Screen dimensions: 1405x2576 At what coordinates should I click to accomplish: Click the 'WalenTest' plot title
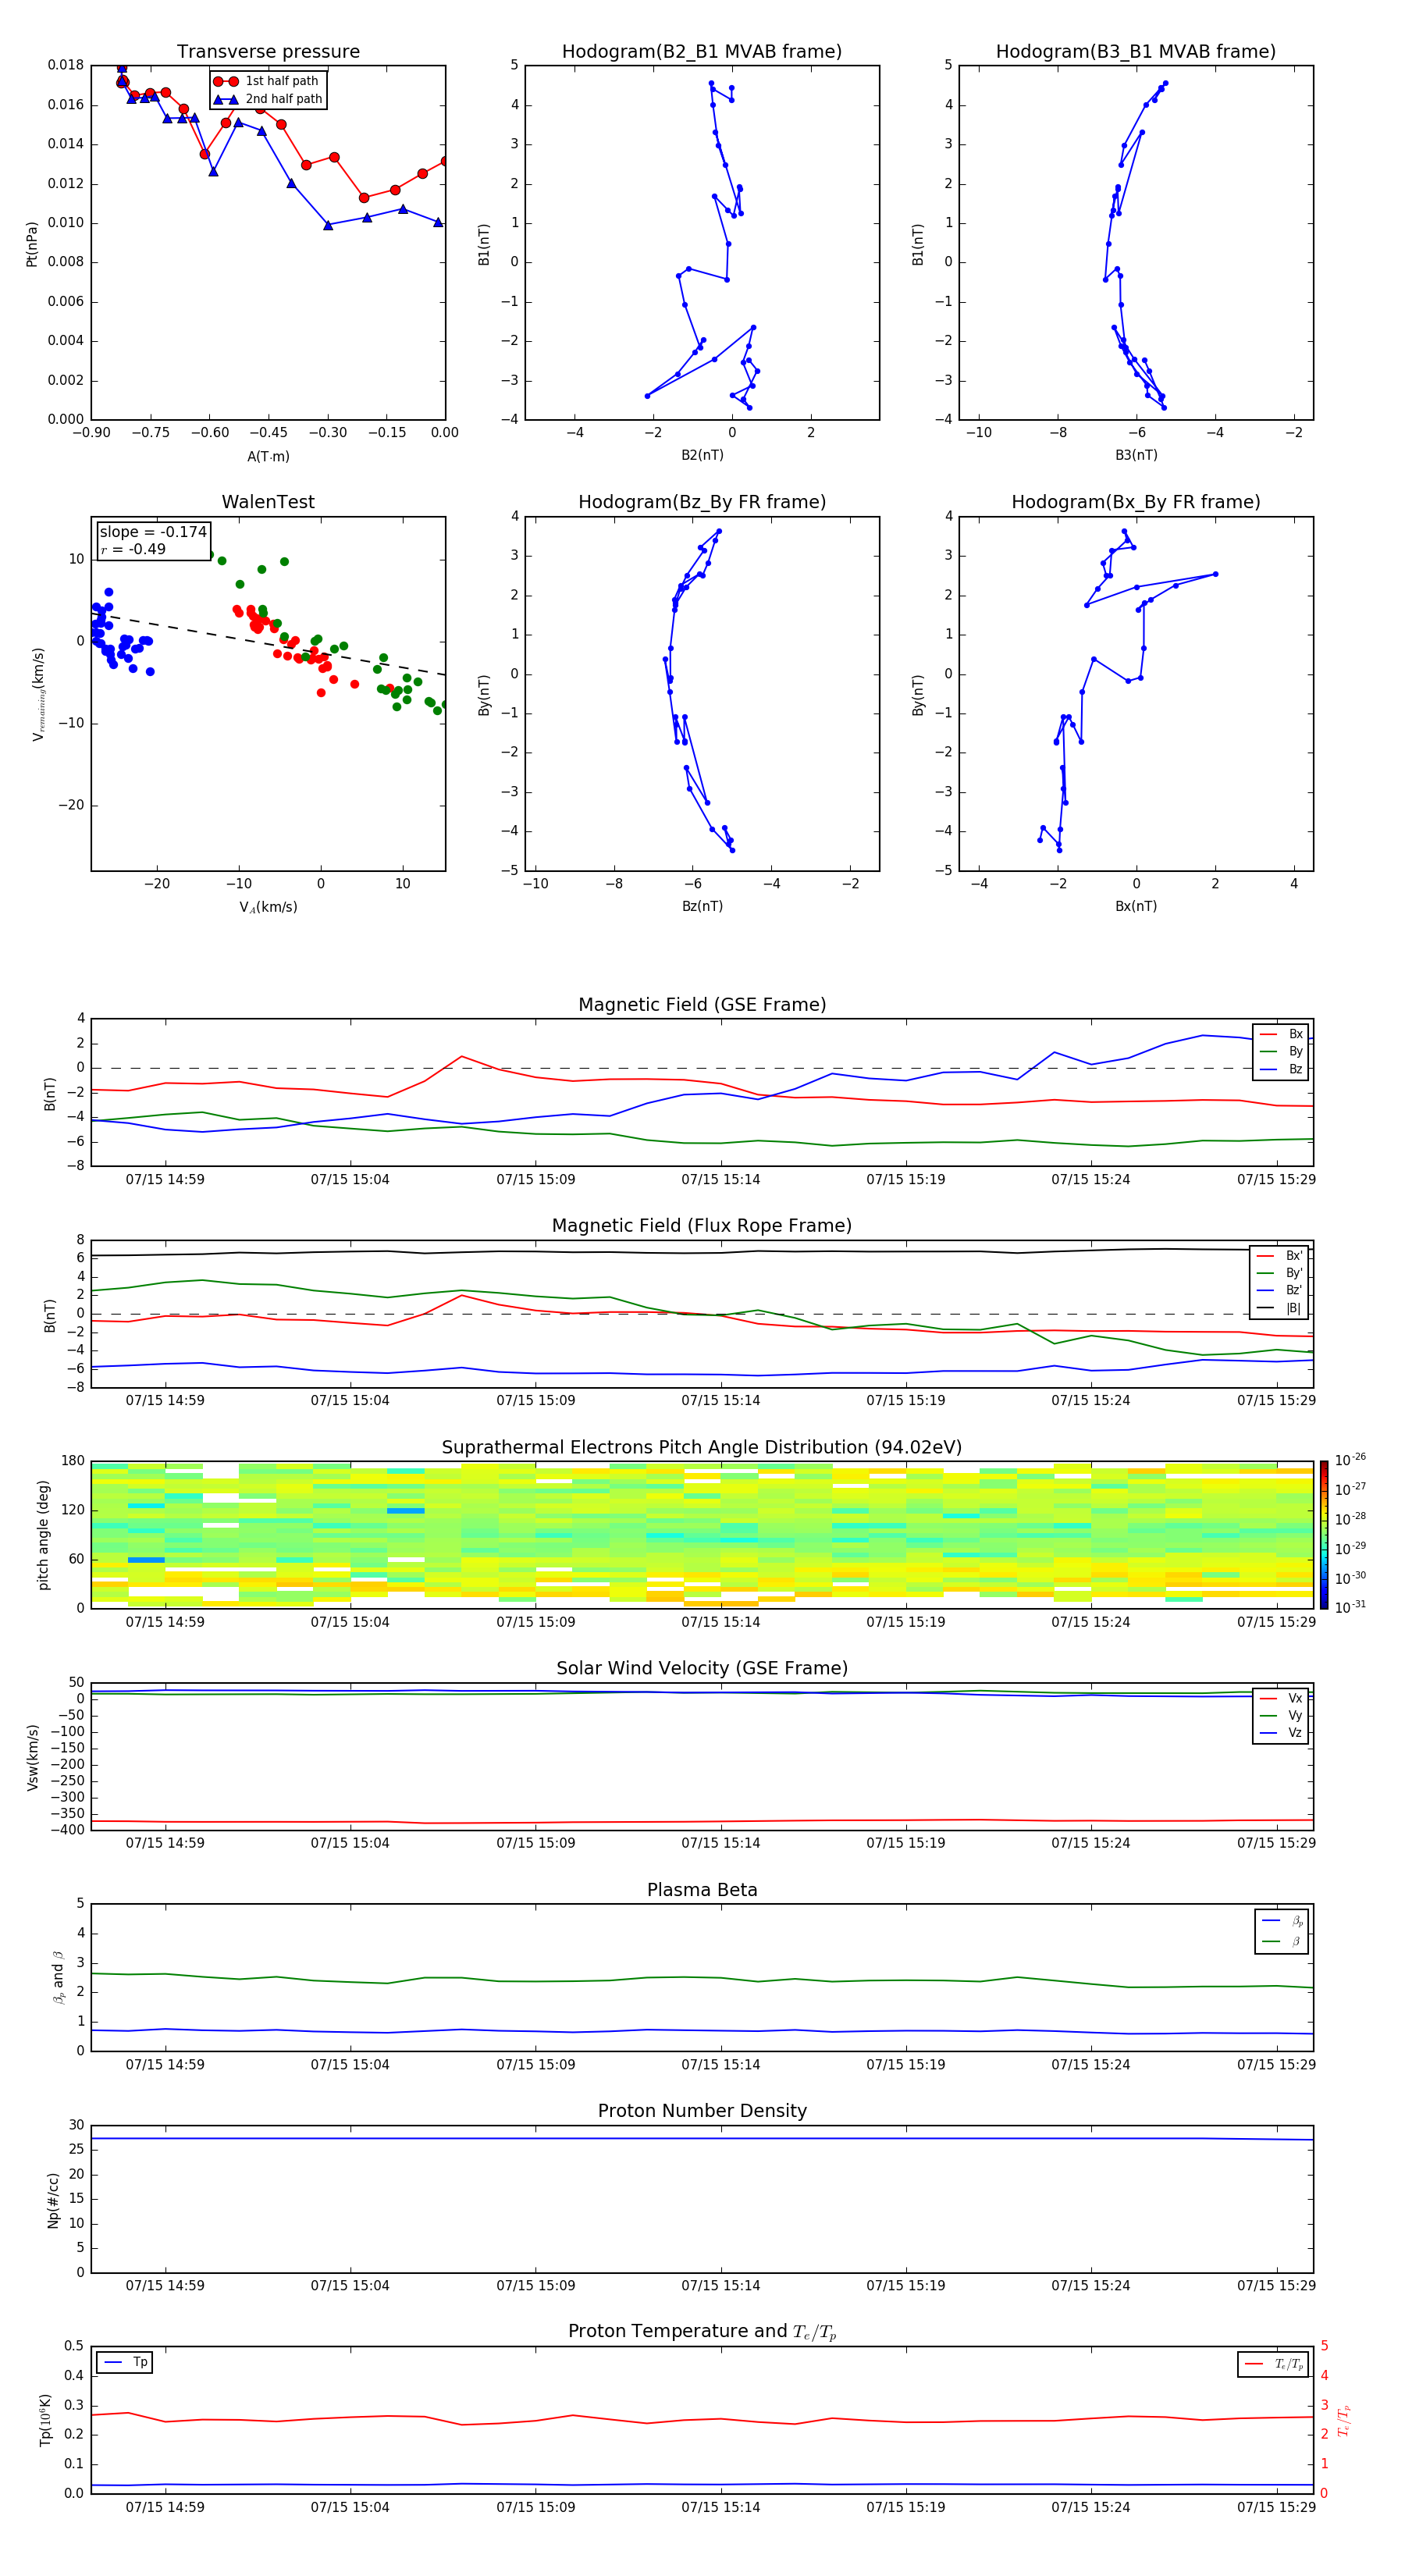pyautogui.click(x=268, y=502)
